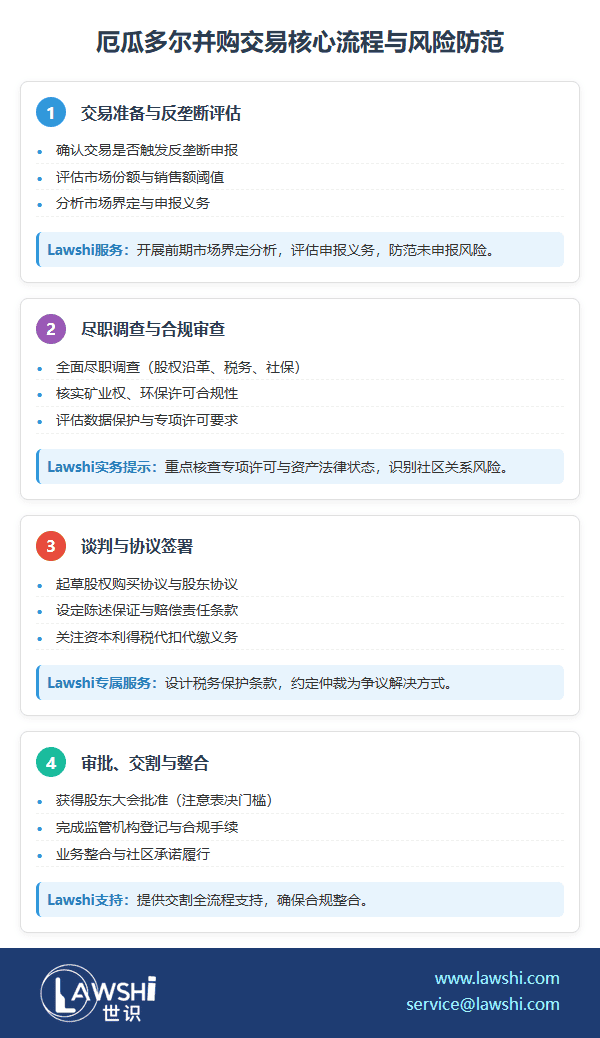600x1038 pixels.
Task: Click the 谈判与协议签署 section heading
Action: coord(137,546)
